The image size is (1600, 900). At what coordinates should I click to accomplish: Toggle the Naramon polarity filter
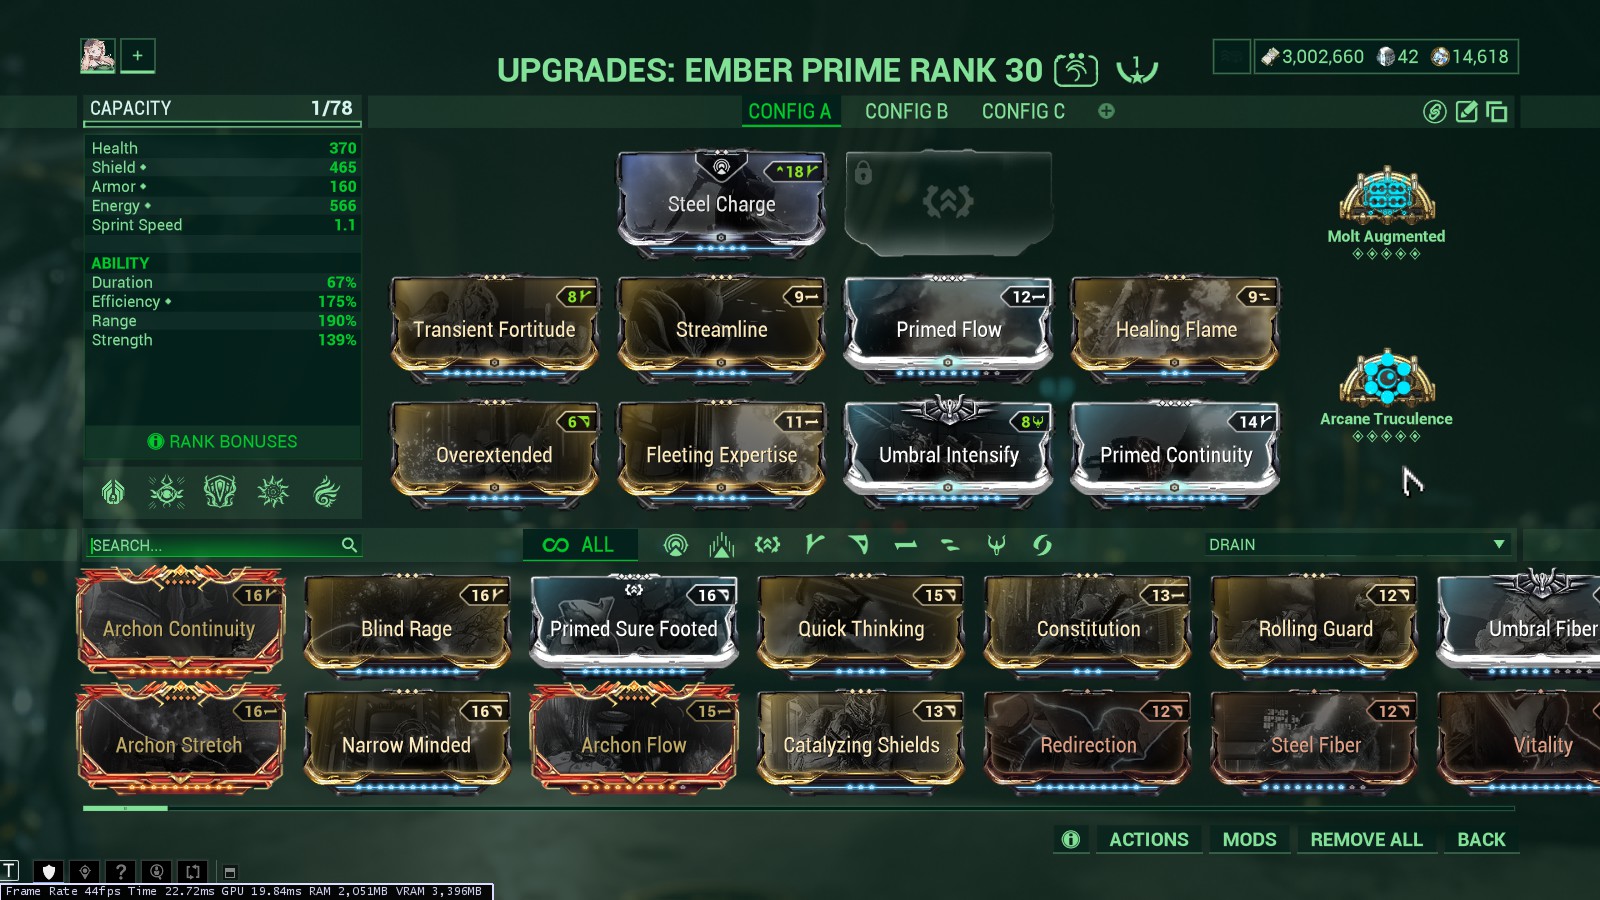coord(905,545)
